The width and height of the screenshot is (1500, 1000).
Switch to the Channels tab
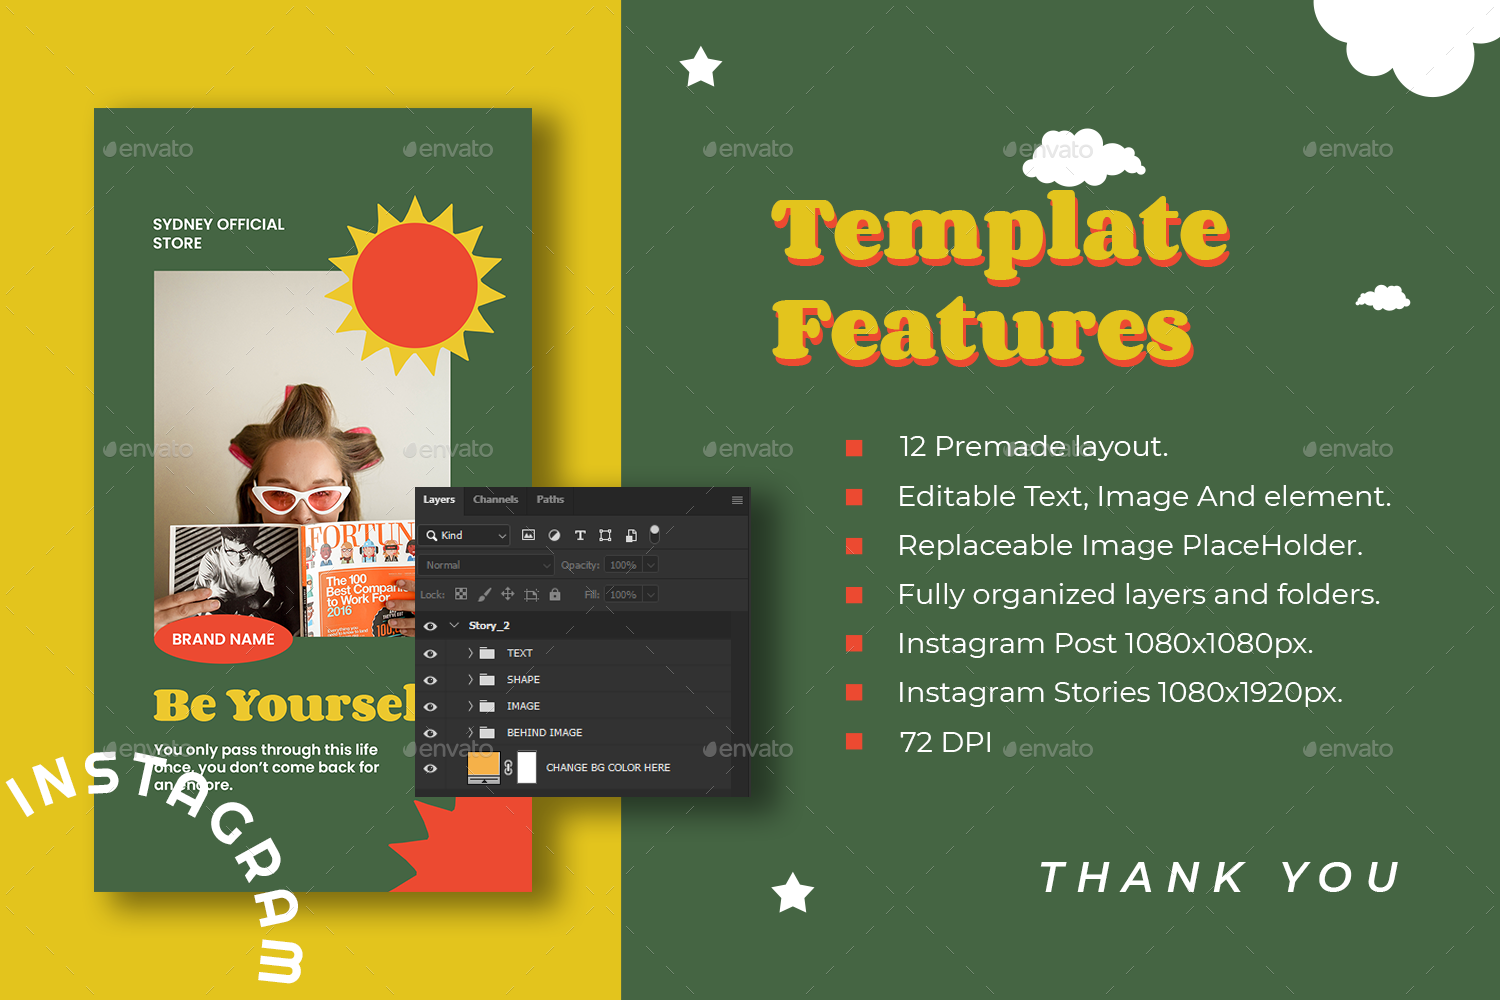[495, 500]
